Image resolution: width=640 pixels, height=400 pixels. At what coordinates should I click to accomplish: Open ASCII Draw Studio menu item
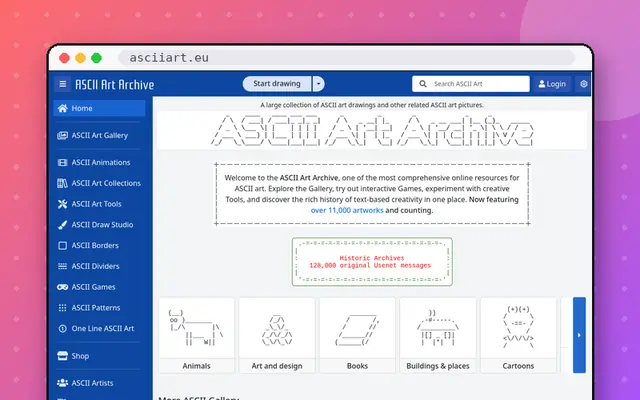tap(99, 225)
